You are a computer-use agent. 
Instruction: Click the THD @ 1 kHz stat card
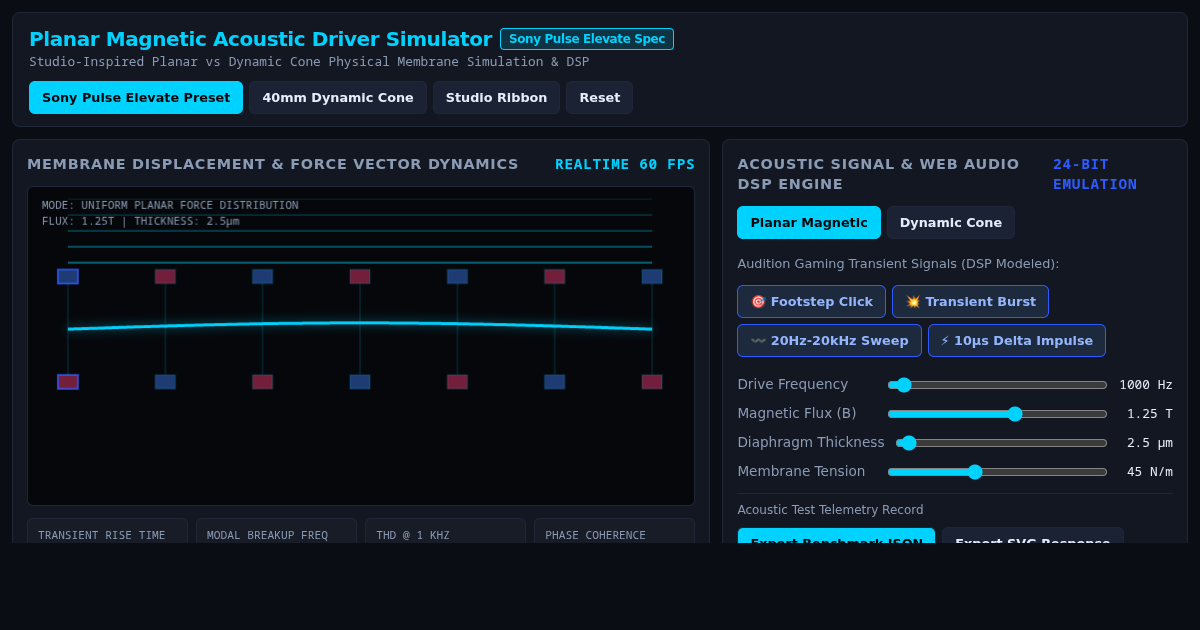click(445, 531)
